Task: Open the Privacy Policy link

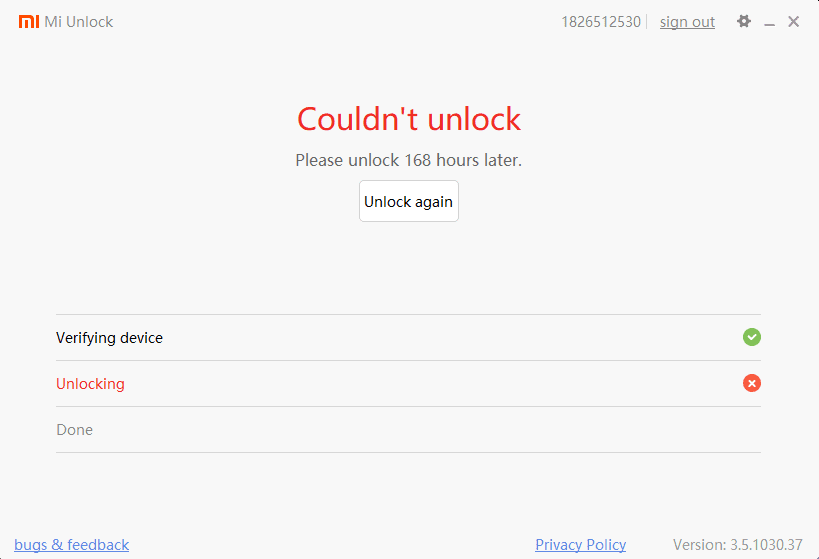Action: coord(580,544)
